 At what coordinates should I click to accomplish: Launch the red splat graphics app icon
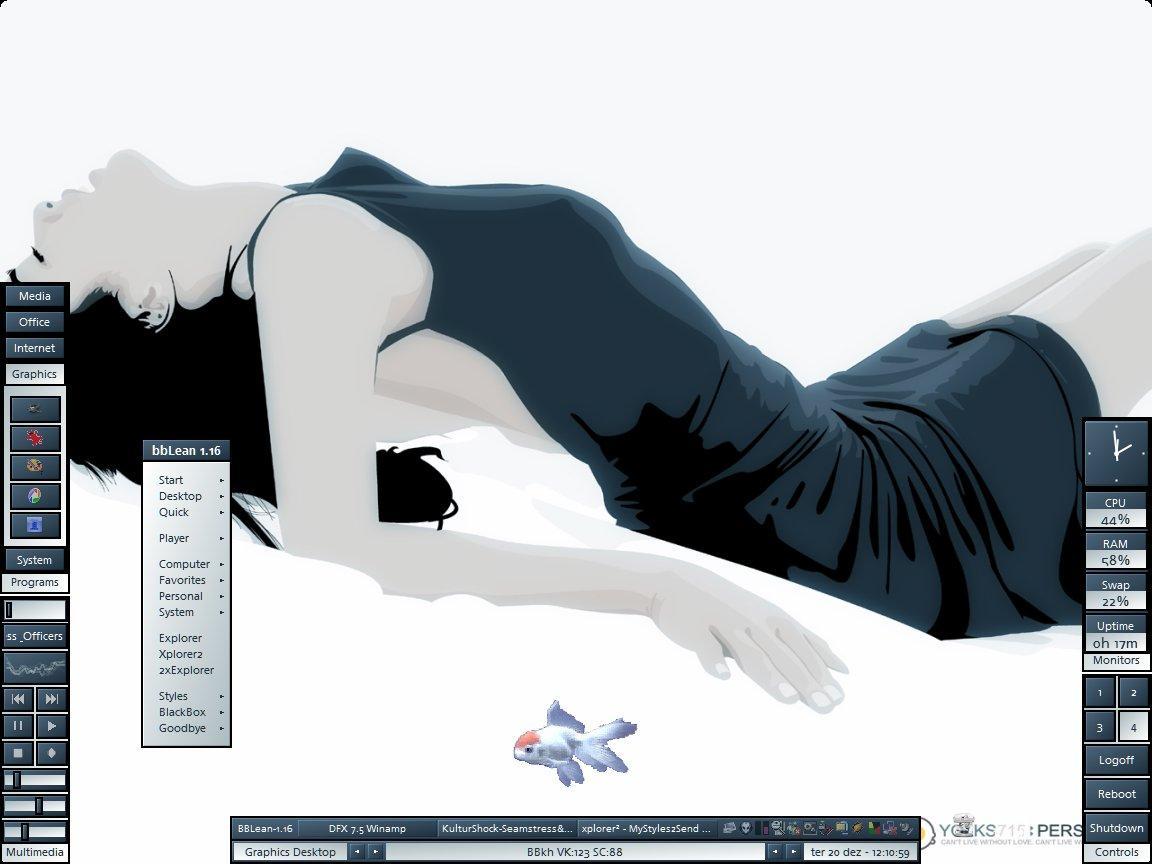[x=35, y=438]
